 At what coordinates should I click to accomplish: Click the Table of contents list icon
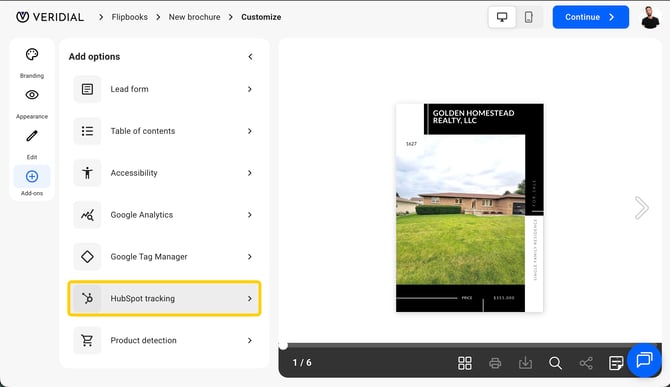[87, 131]
